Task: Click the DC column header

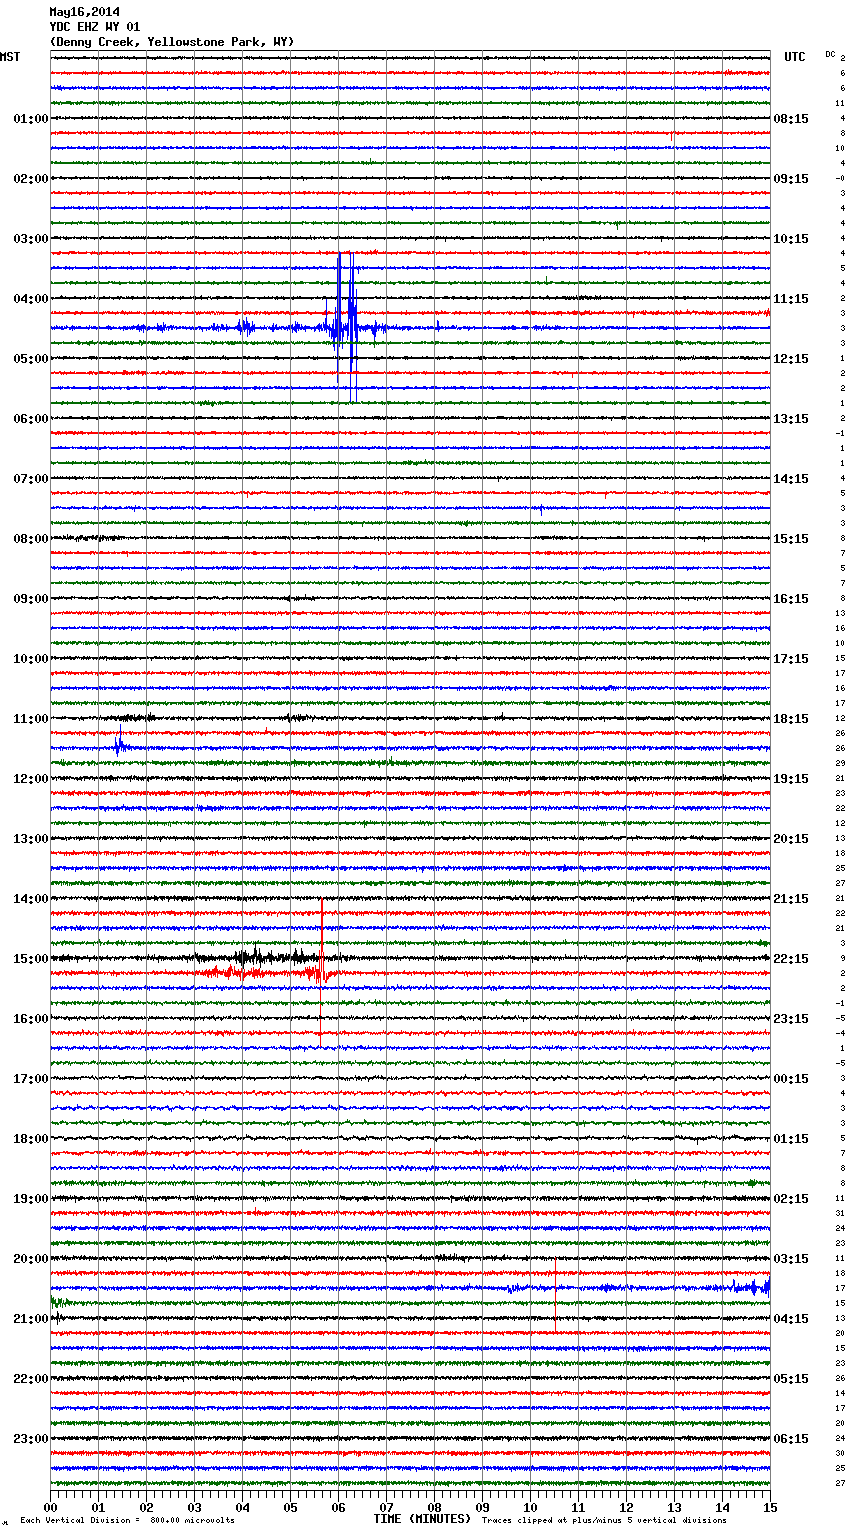Action: 830,53
